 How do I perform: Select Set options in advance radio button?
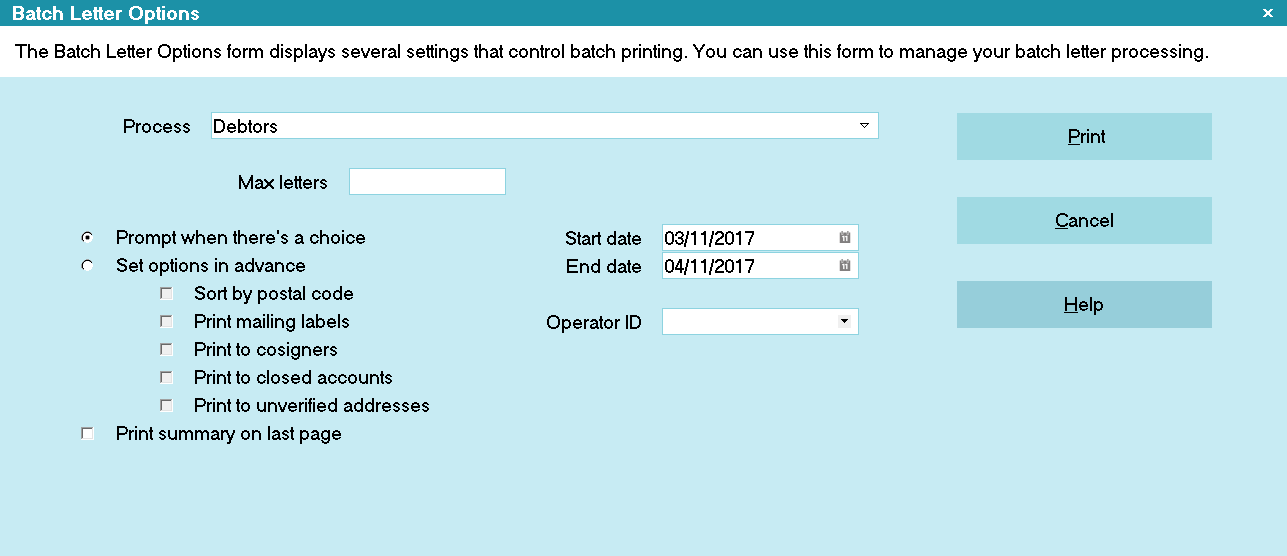pyautogui.click(x=88, y=266)
